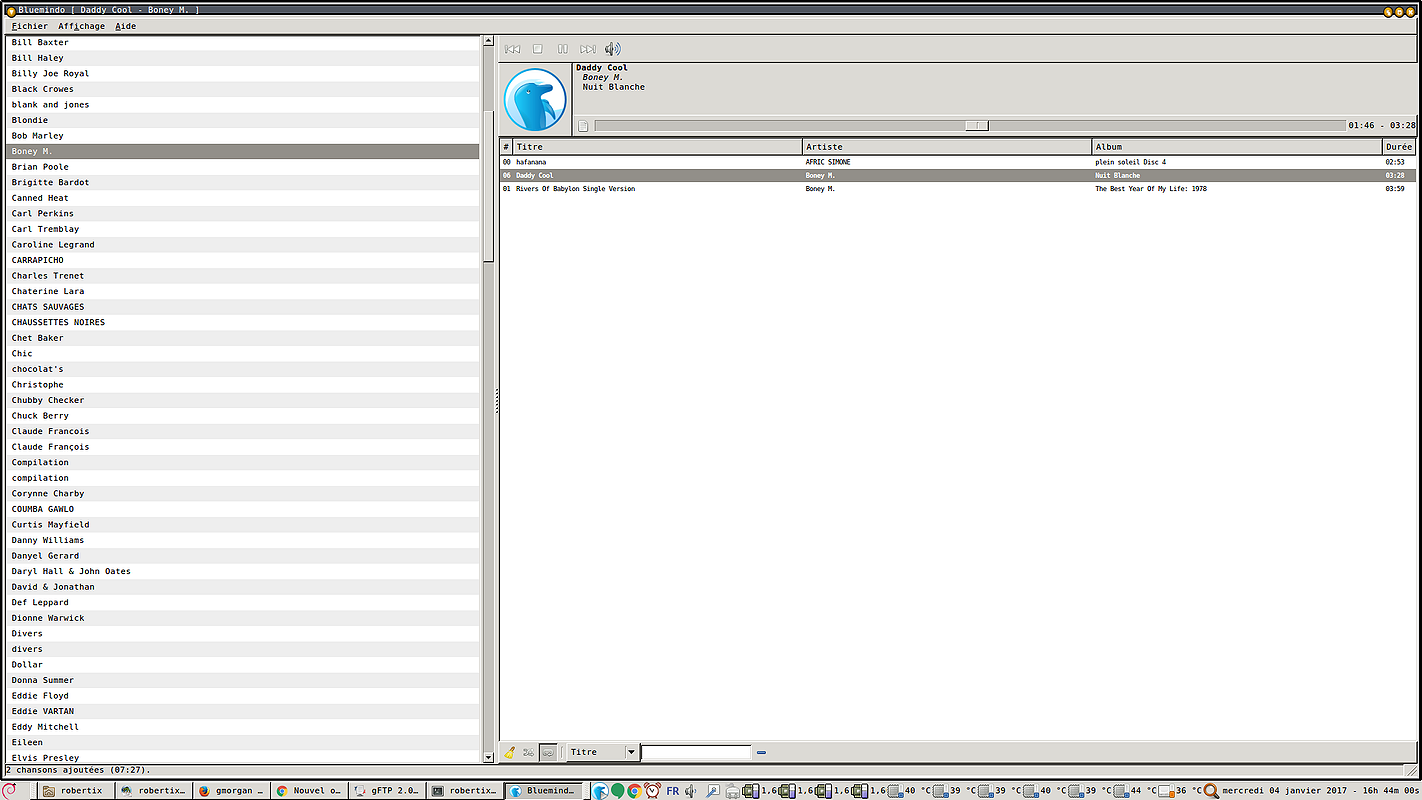This screenshot has height=800, width=1422.
Task: Select Bill Haley in the artist list
Action: [x=243, y=58]
